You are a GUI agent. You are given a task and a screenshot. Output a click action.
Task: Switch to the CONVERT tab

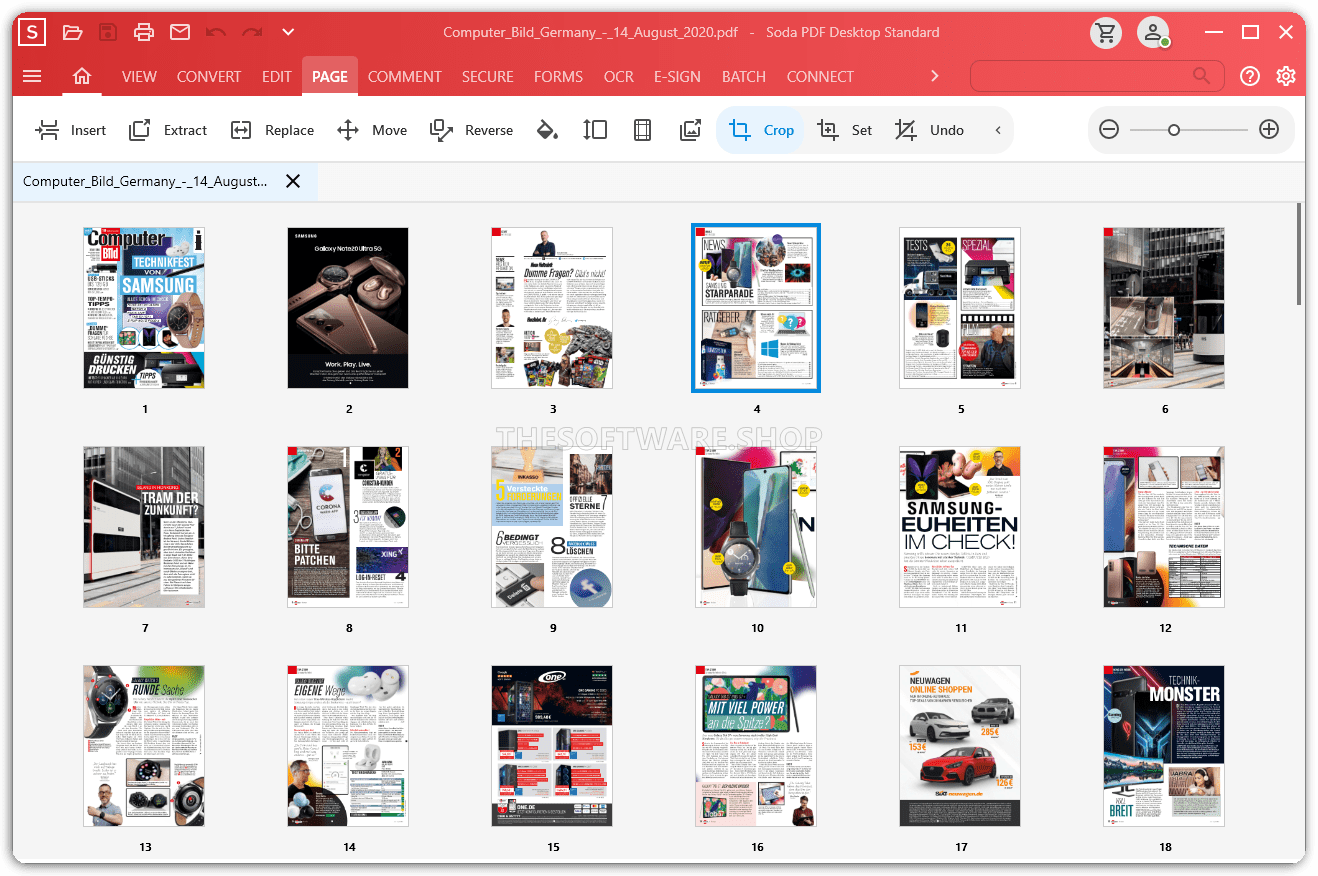click(209, 76)
